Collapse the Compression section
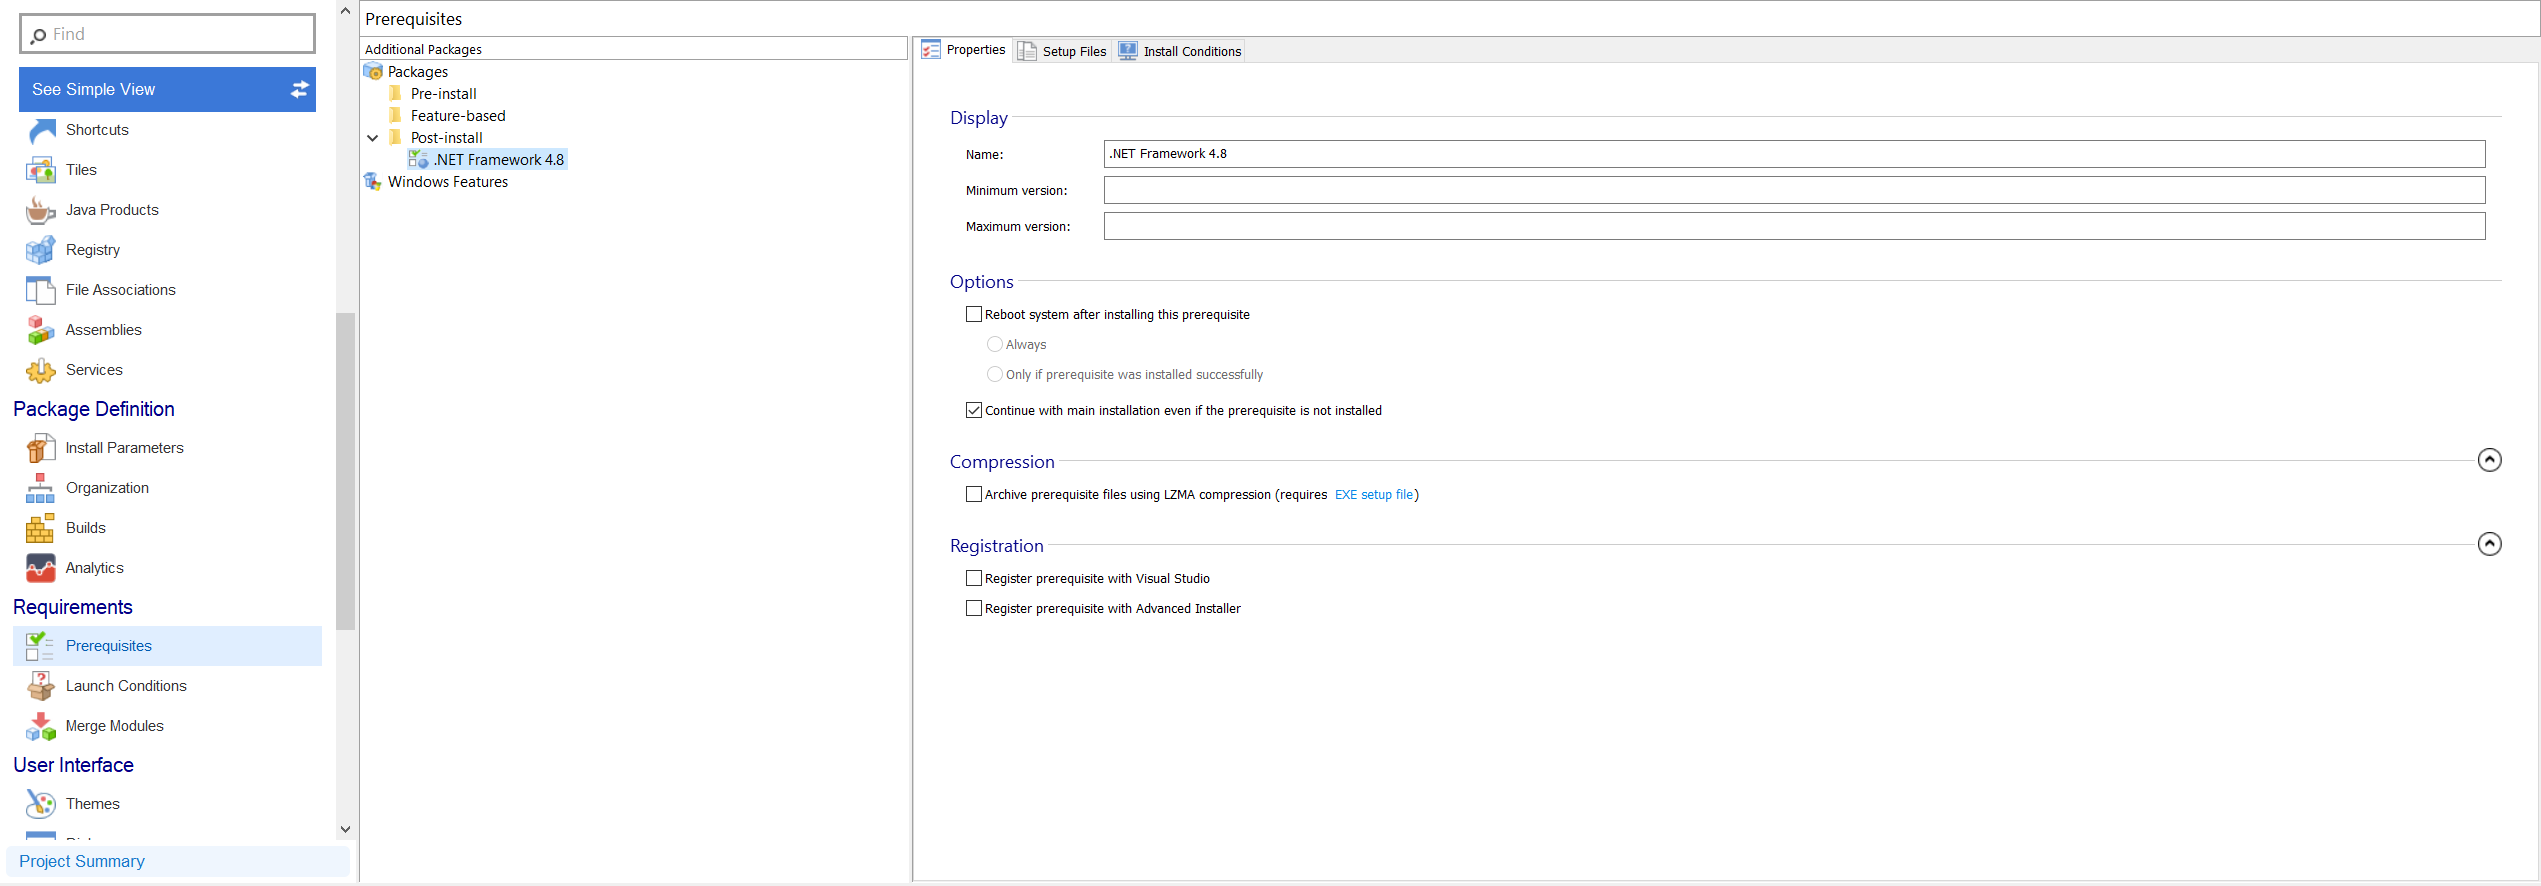This screenshot has width=2541, height=886. tap(2489, 460)
